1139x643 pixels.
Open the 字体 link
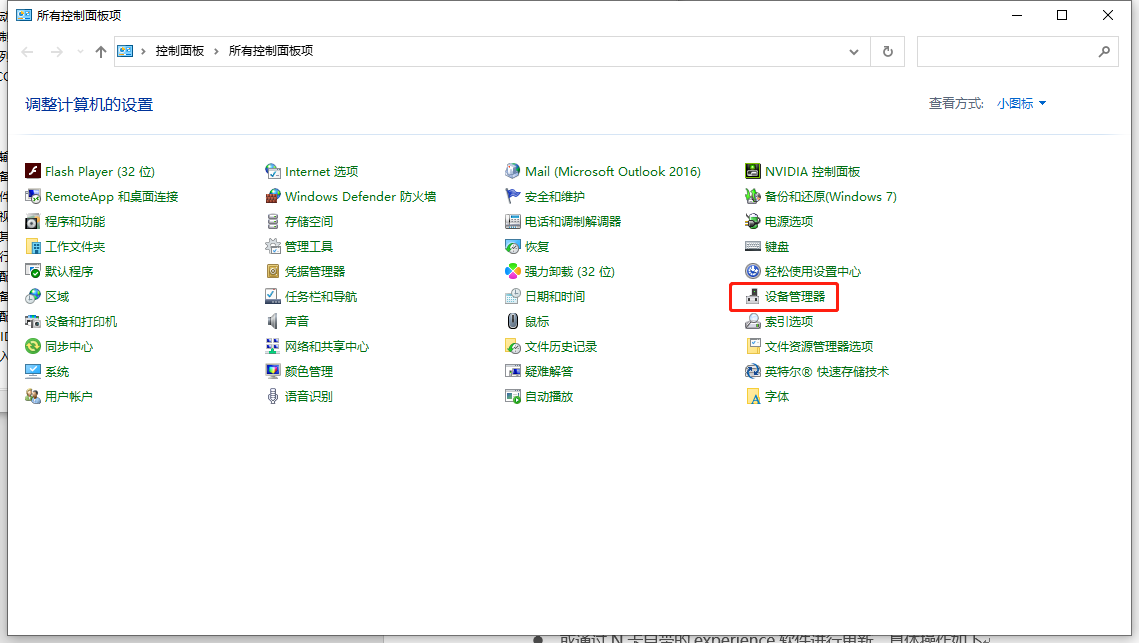pyautogui.click(x=777, y=397)
